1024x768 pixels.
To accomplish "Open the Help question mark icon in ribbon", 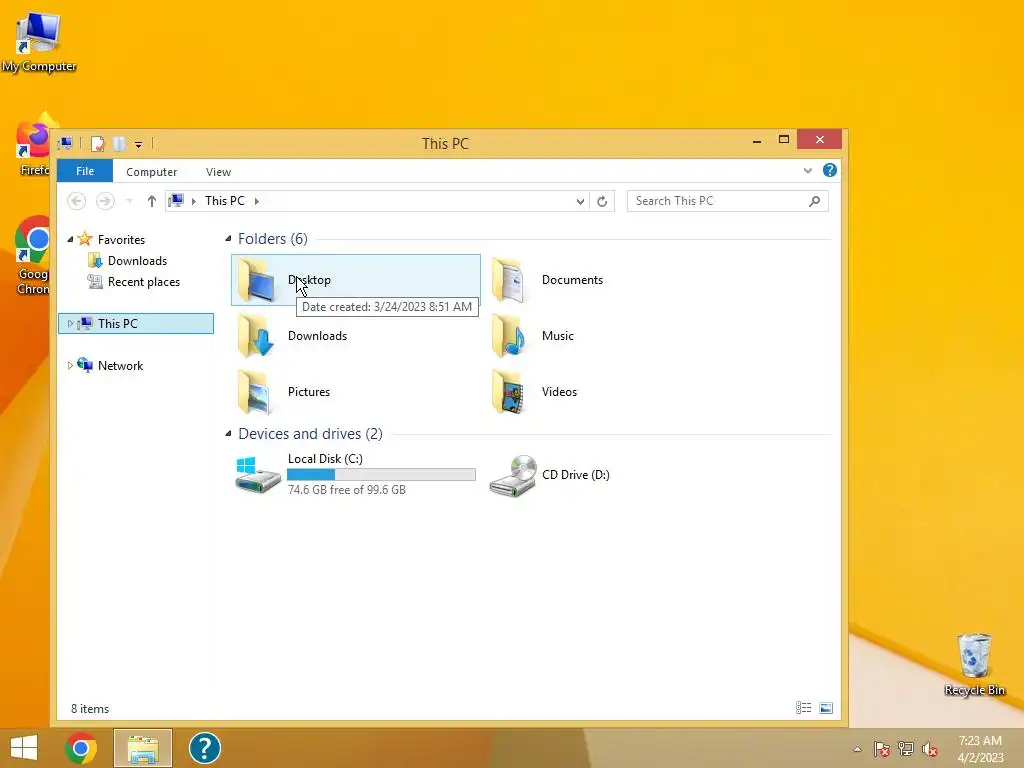I will pos(829,170).
